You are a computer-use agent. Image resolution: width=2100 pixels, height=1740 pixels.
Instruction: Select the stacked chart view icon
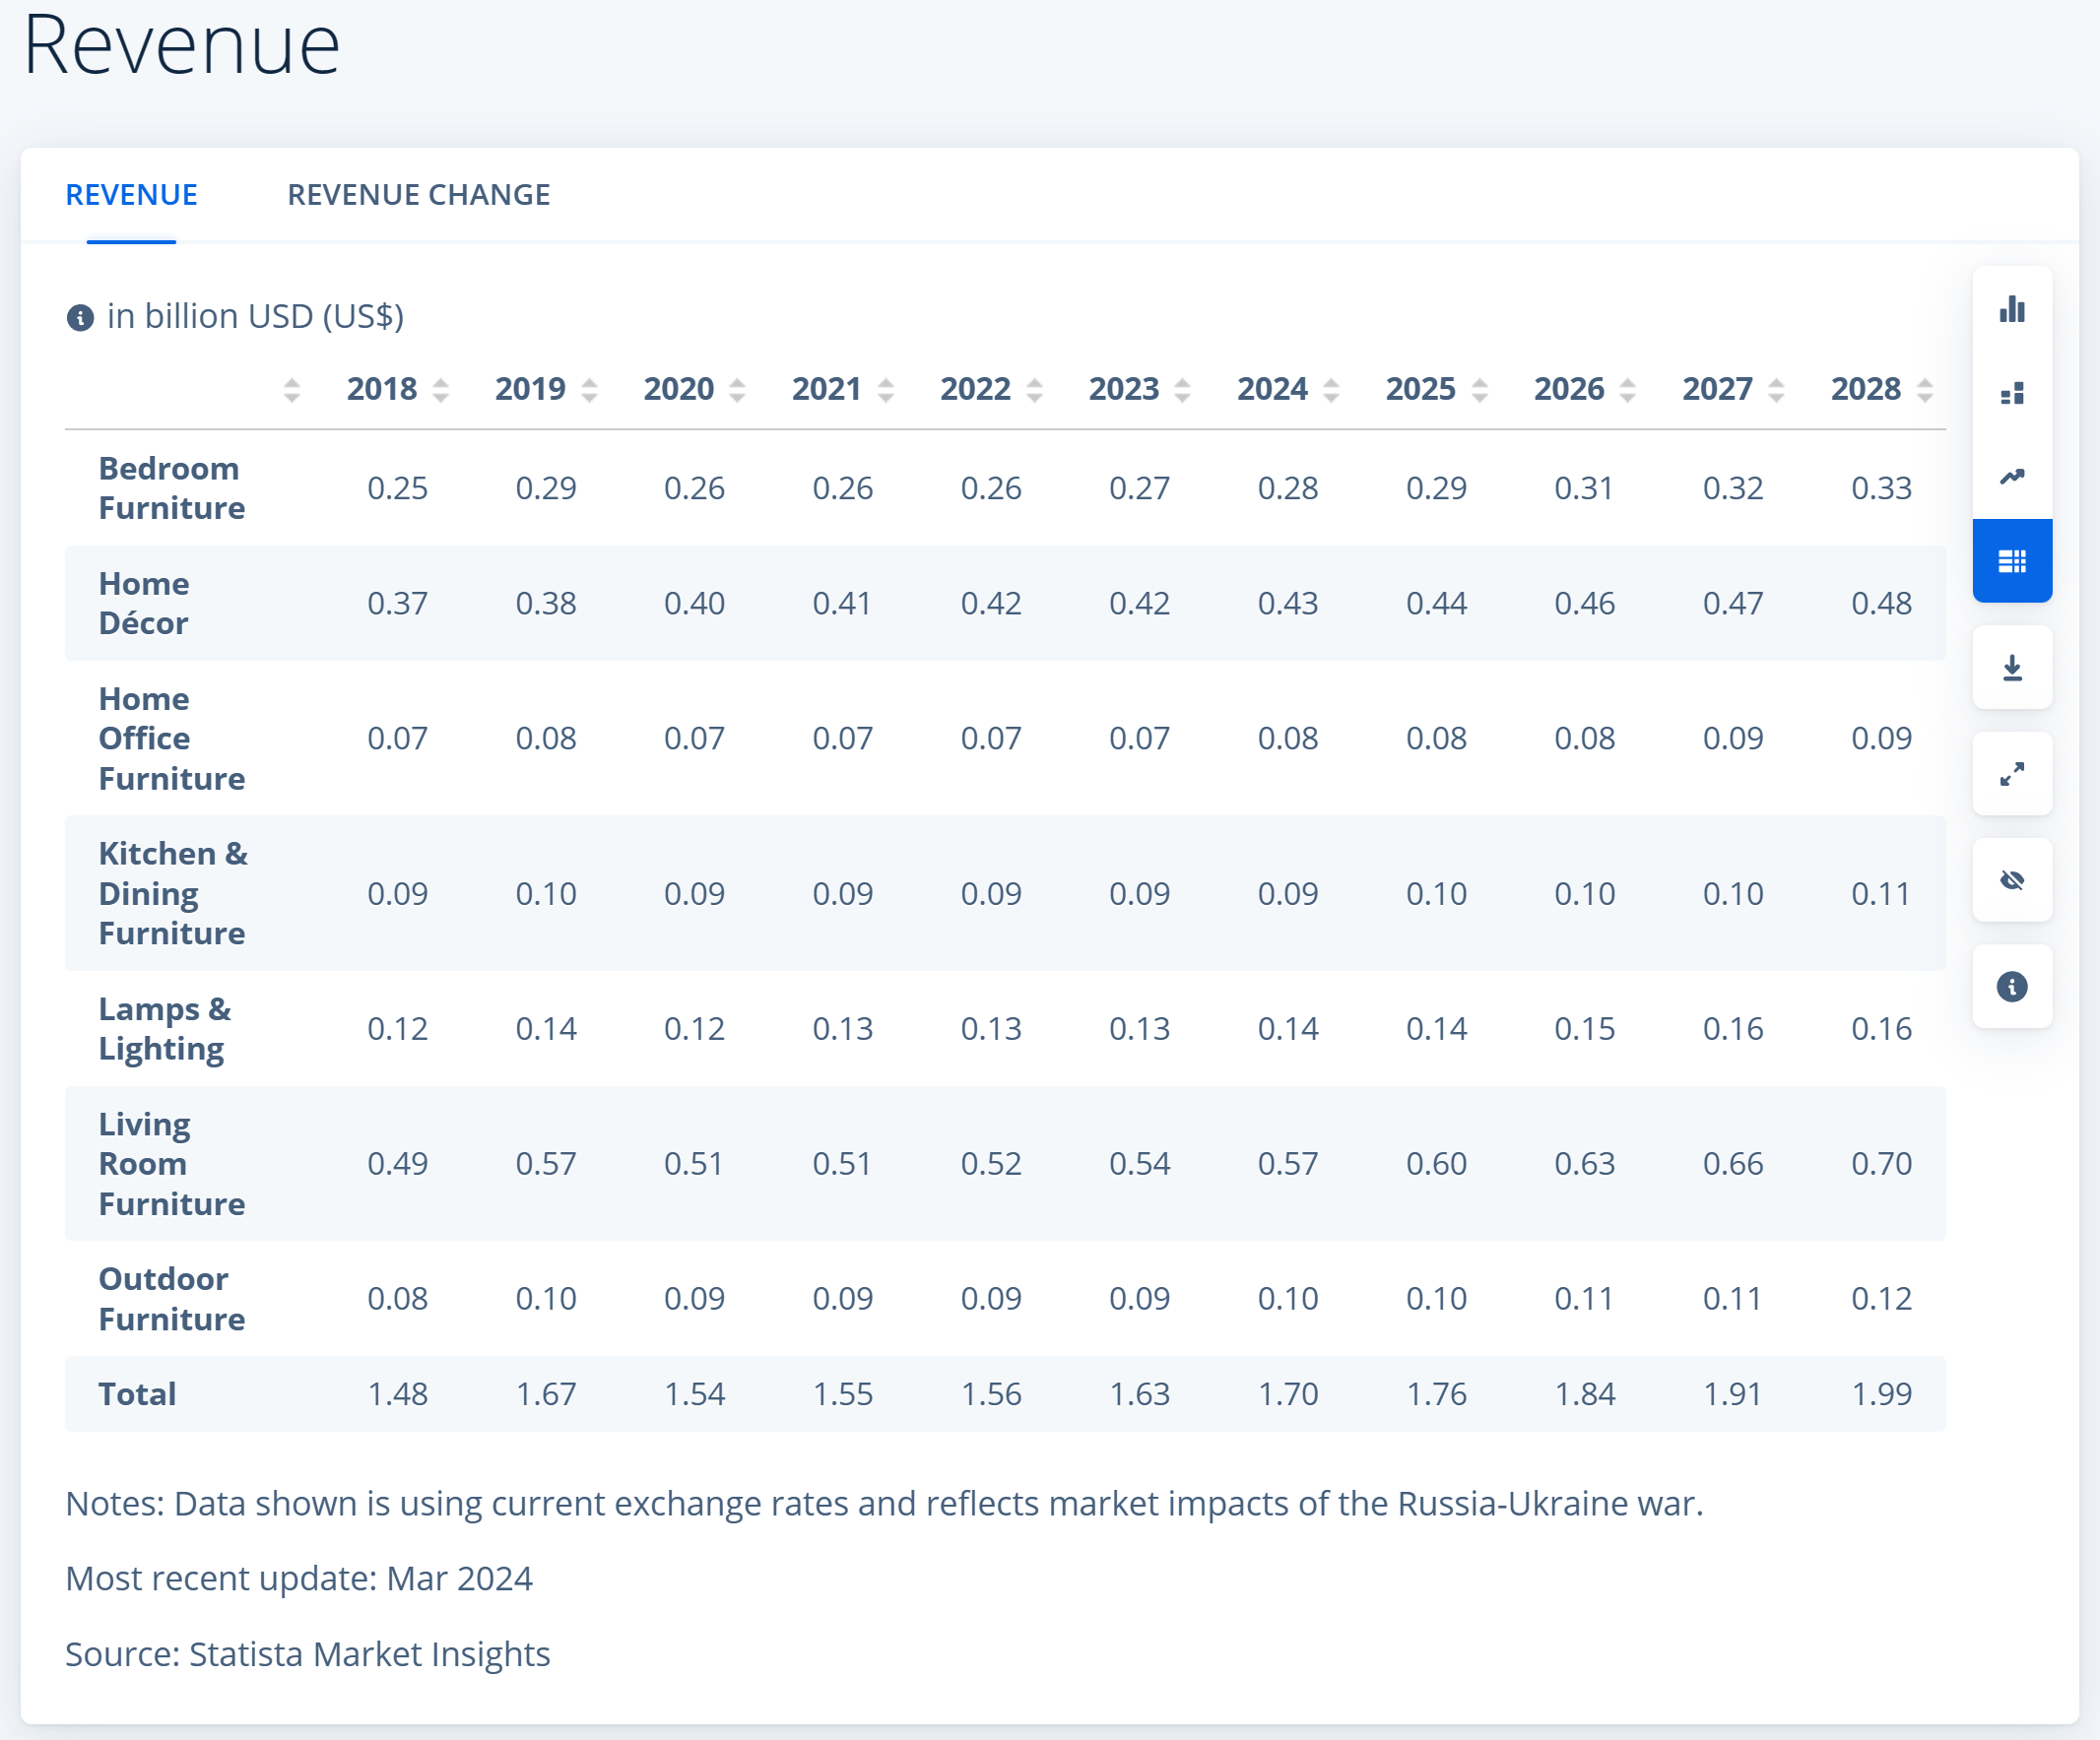point(2011,393)
